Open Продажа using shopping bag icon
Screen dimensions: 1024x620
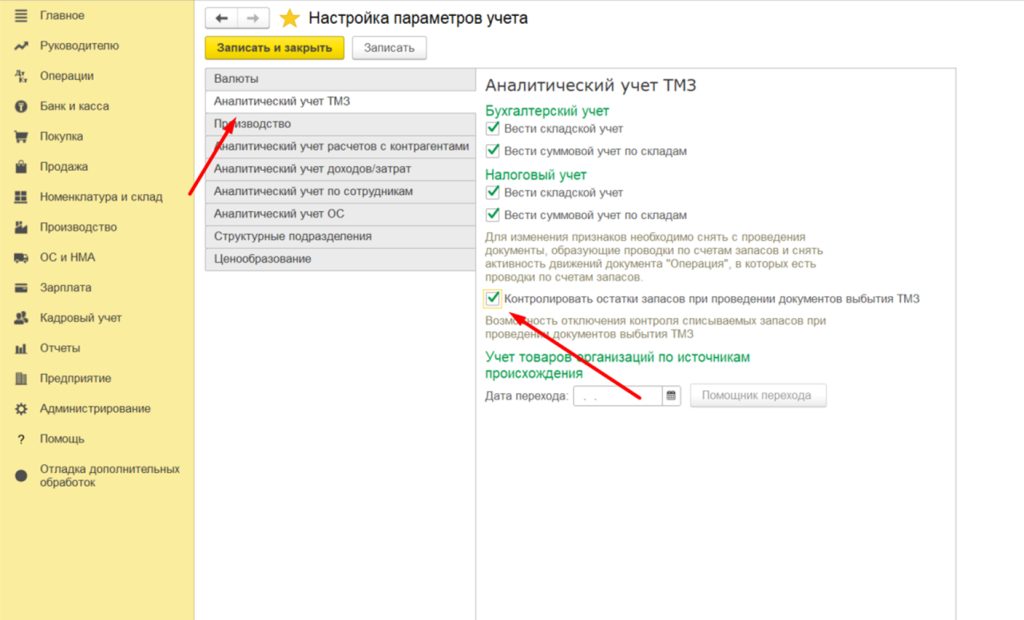[21, 167]
